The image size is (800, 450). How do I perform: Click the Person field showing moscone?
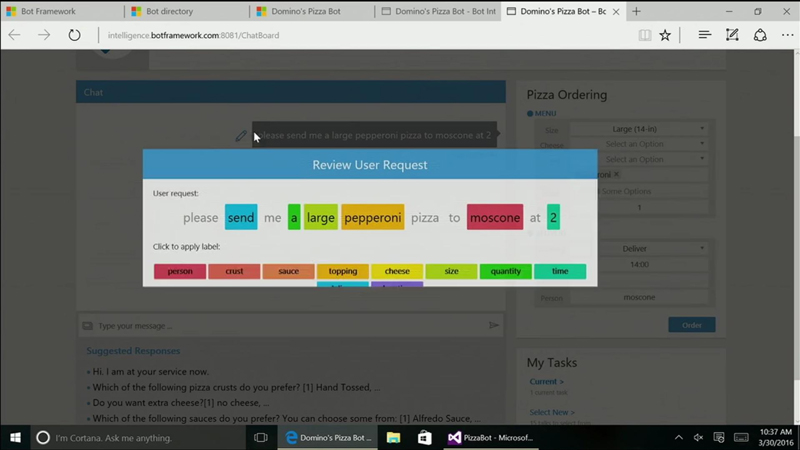639,297
